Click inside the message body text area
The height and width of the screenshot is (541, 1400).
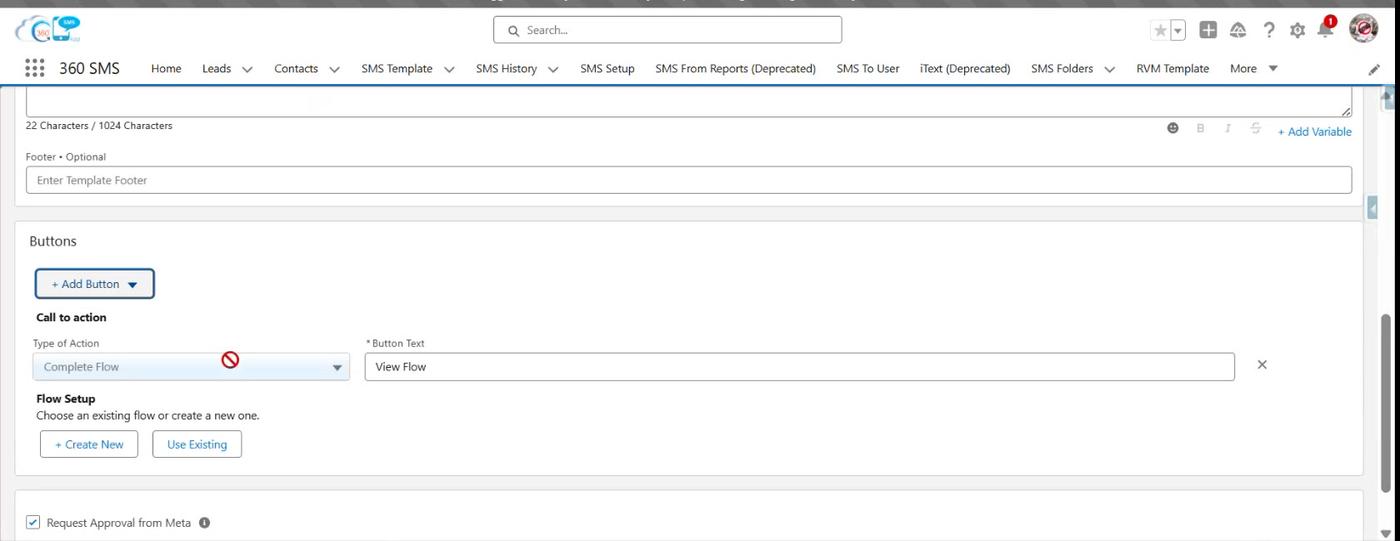688,101
